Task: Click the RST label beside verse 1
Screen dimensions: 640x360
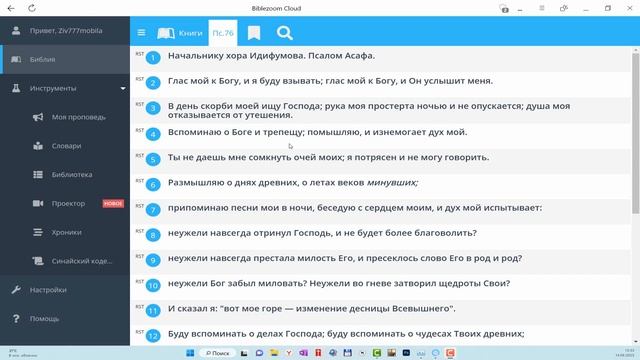Action: click(x=140, y=54)
